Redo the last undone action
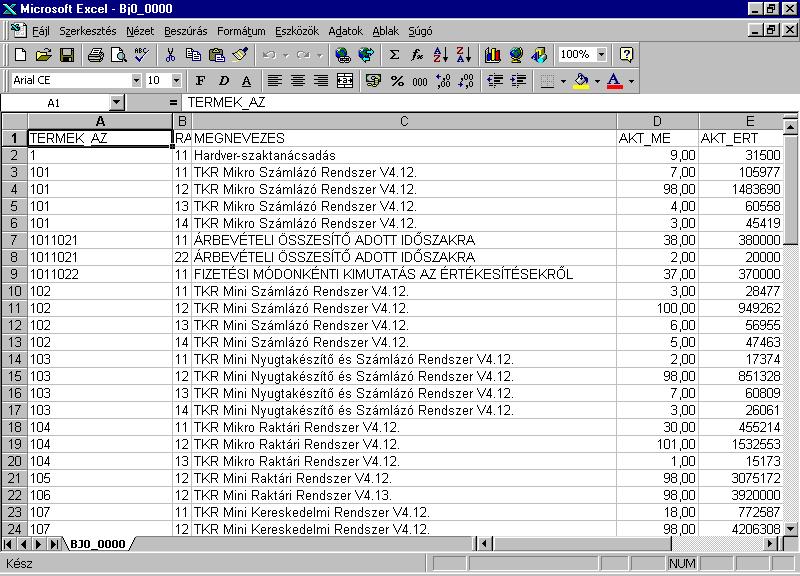The image size is (800, 576). coord(303,55)
